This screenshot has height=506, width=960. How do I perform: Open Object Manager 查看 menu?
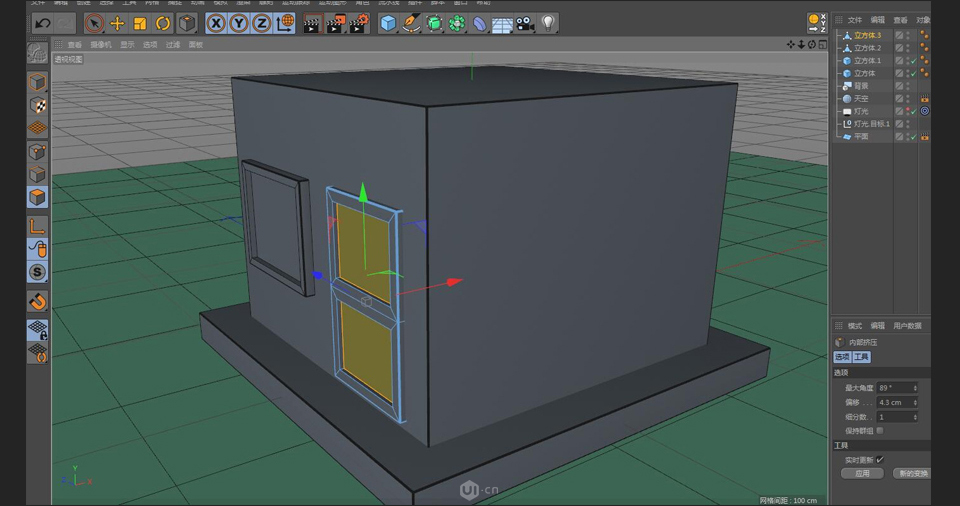[x=901, y=20]
